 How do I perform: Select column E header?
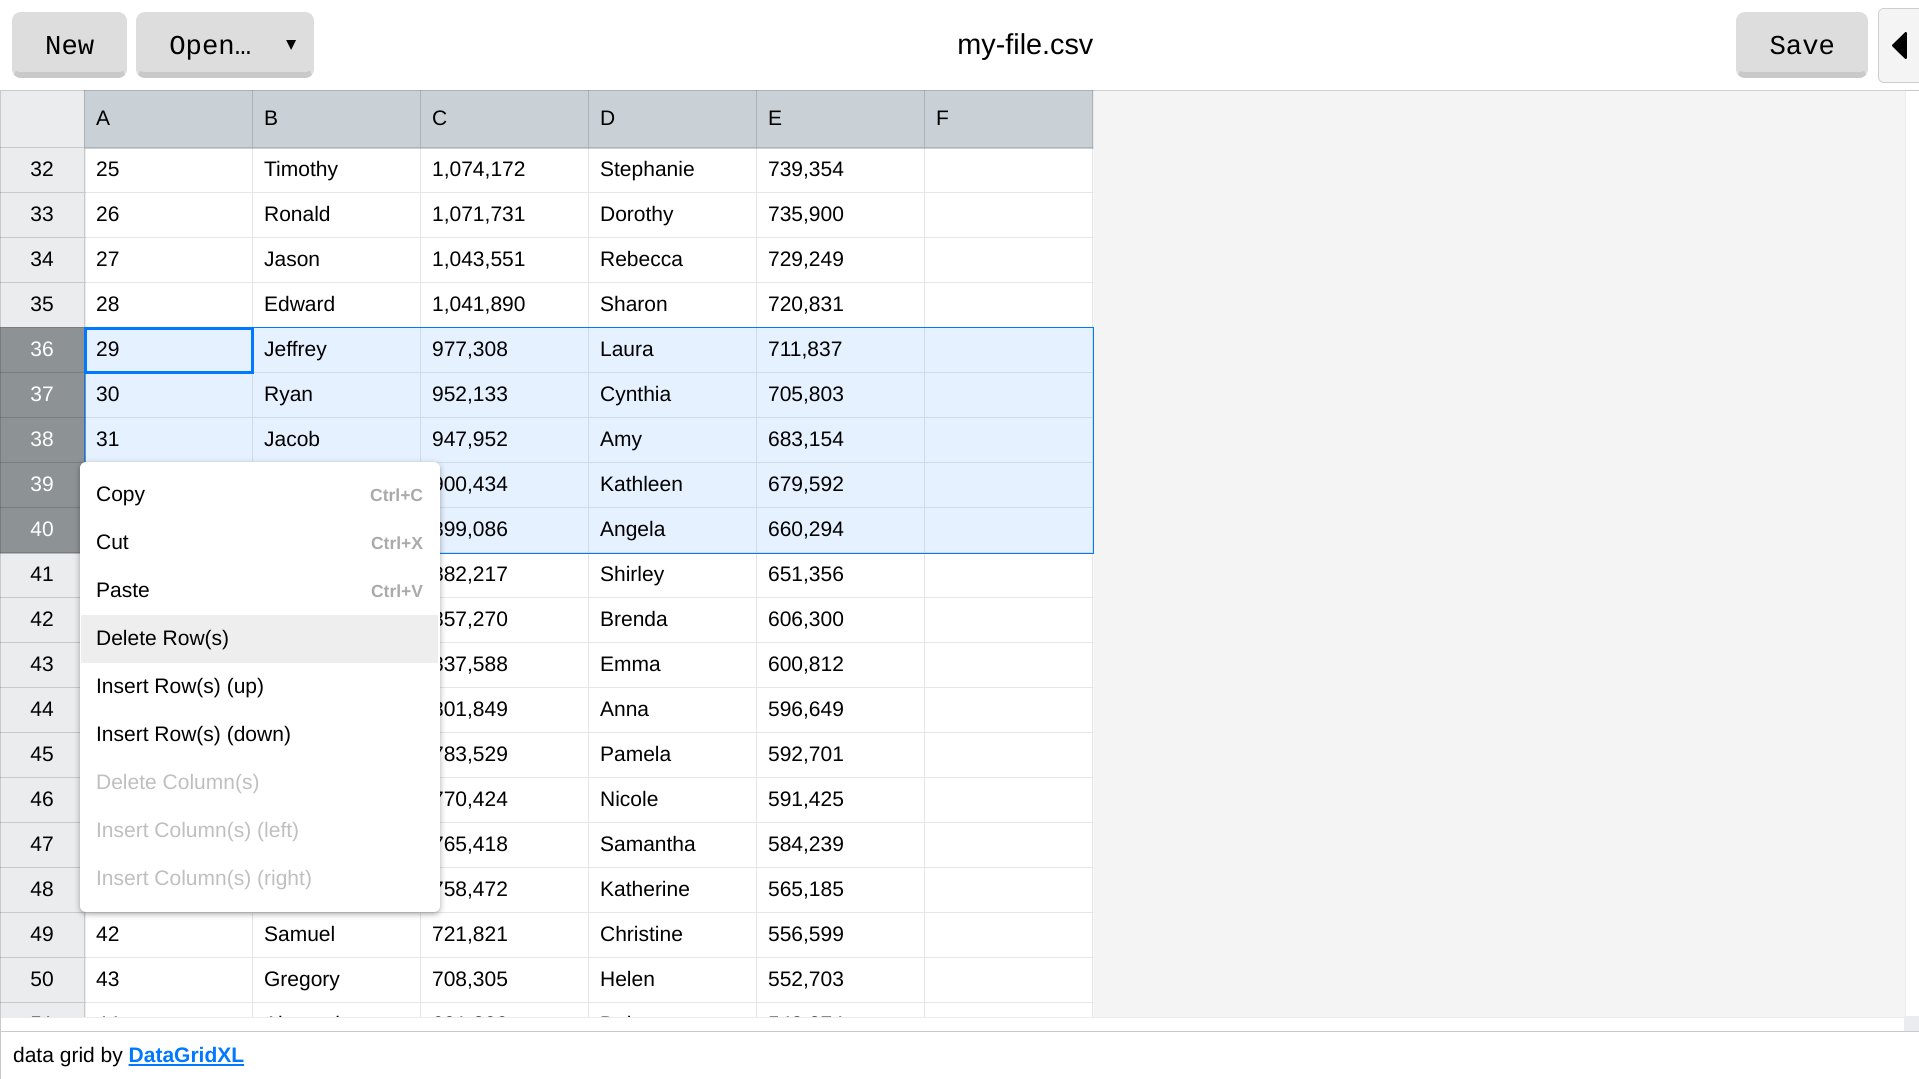pyautogui.click(x=840, y=119)
